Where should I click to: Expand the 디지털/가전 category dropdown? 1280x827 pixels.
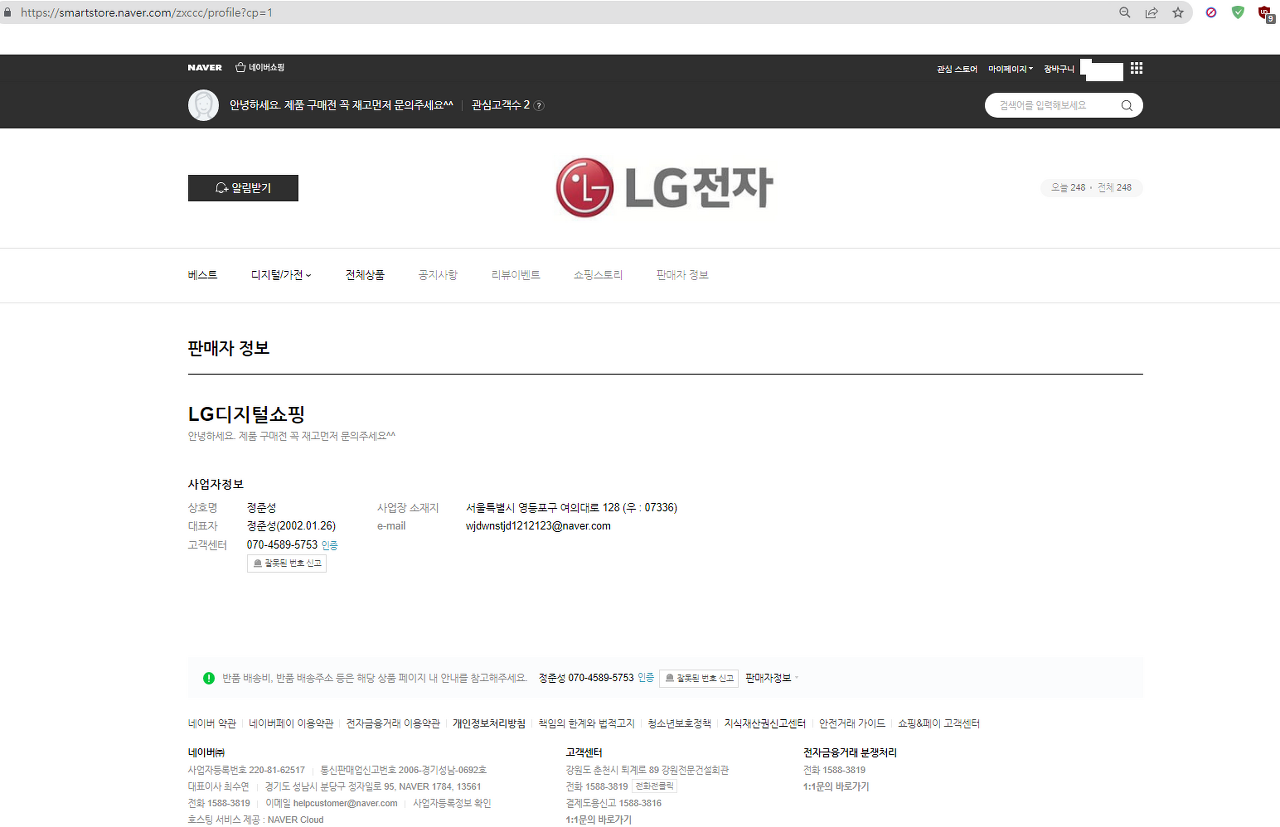(281, 275)
